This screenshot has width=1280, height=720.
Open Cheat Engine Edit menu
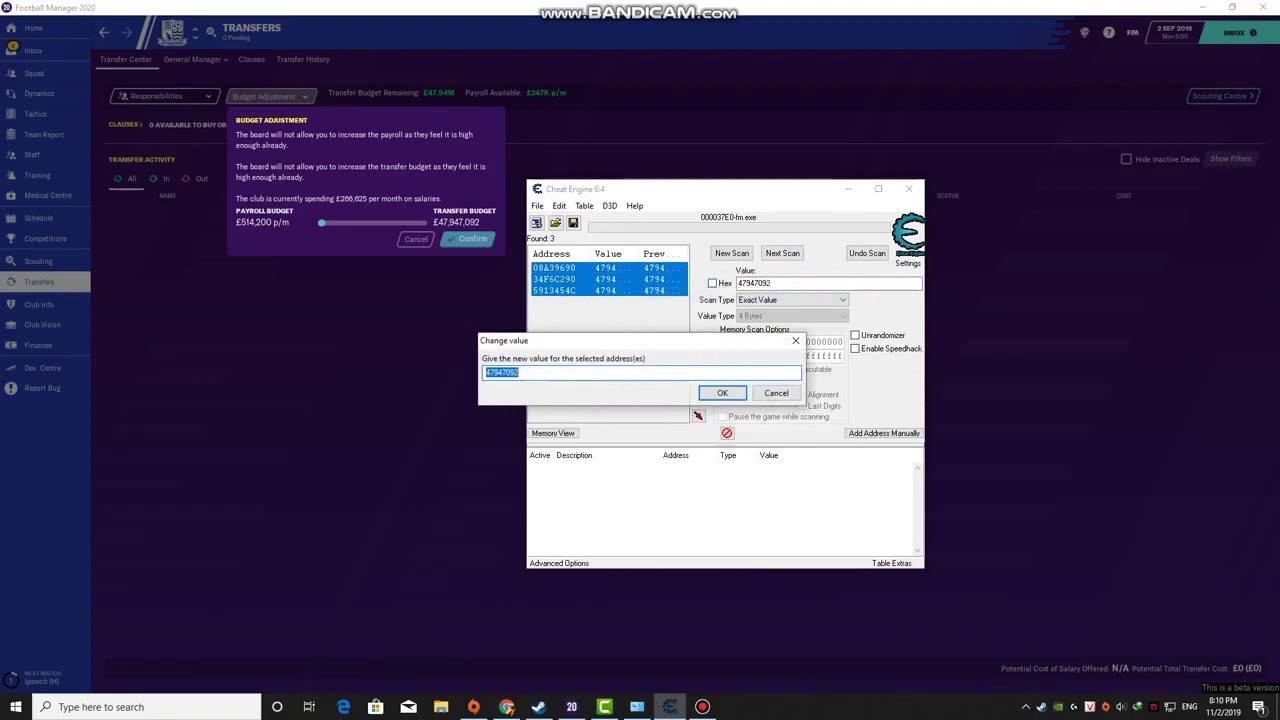click(x=559, y=206)
